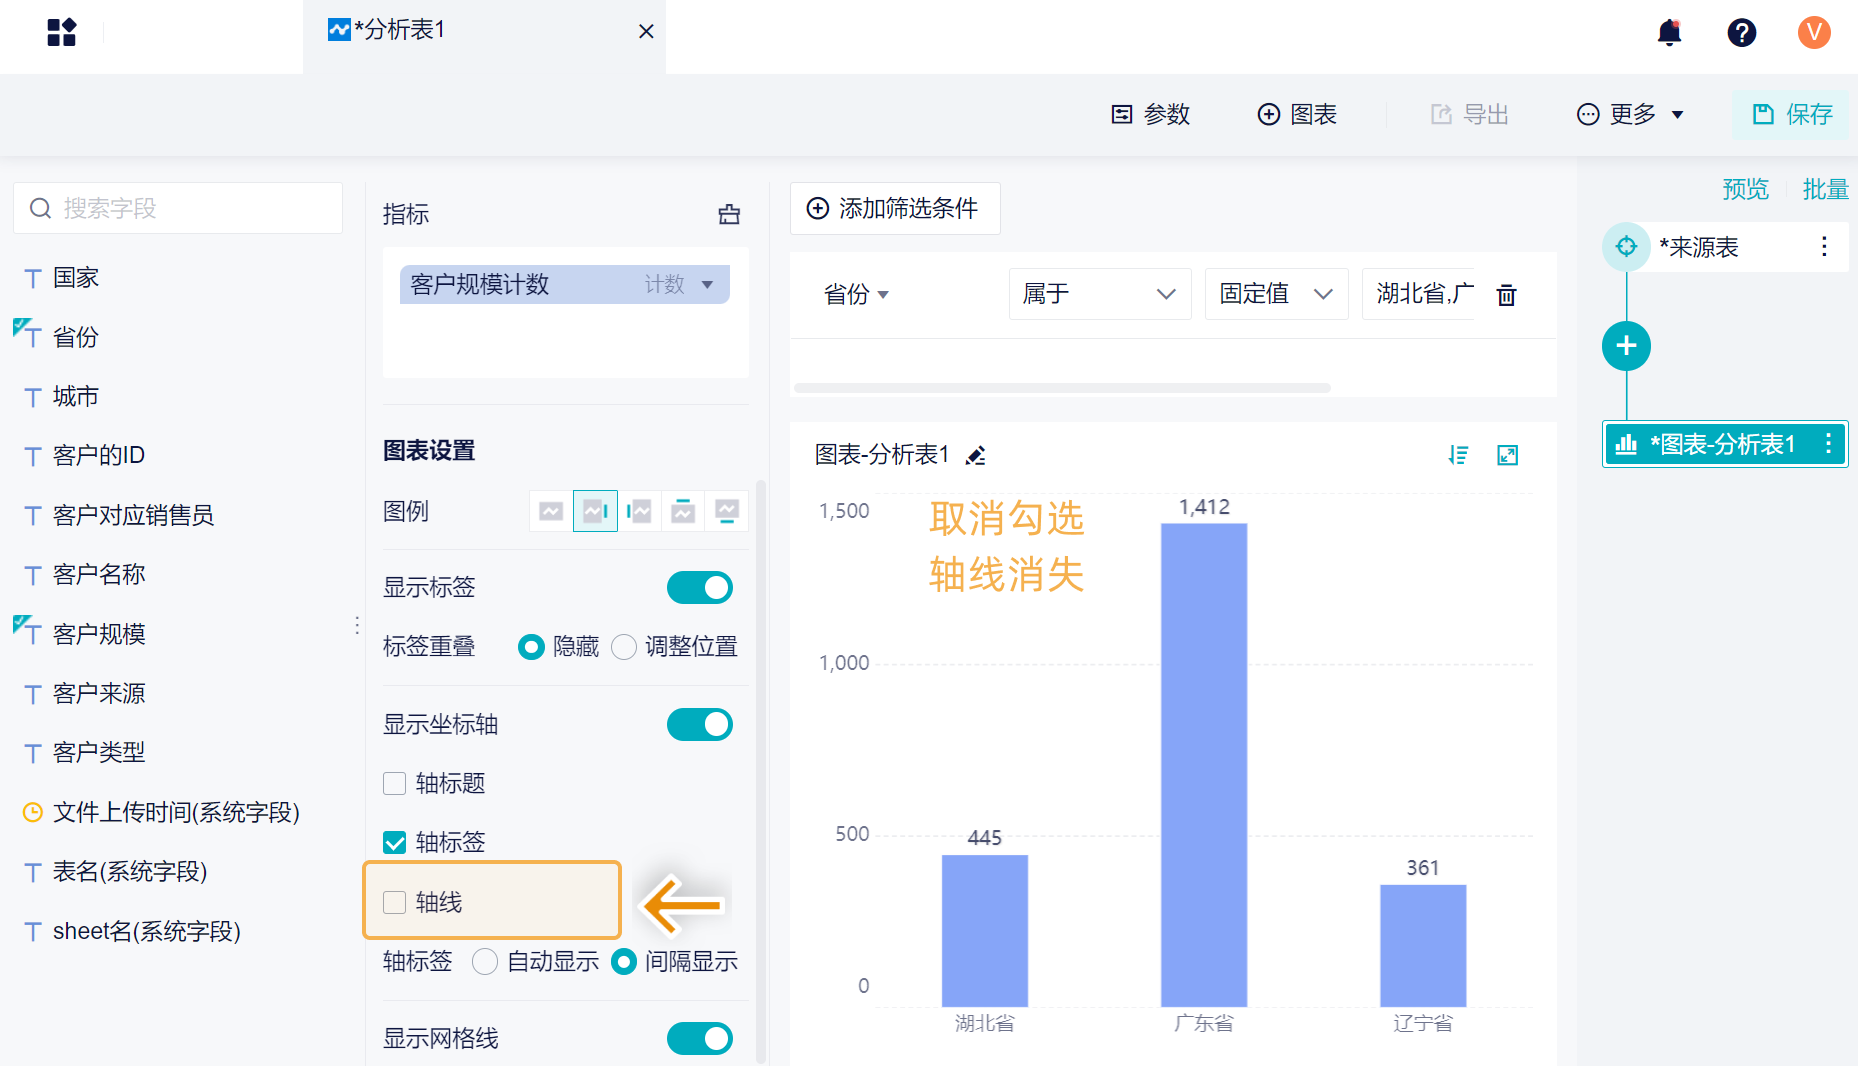Image resolution: width=1858 pixels, height=1066 pixels.
Task: Open the 固定值 value type dropdown
Action: [x=1277, y=294]
